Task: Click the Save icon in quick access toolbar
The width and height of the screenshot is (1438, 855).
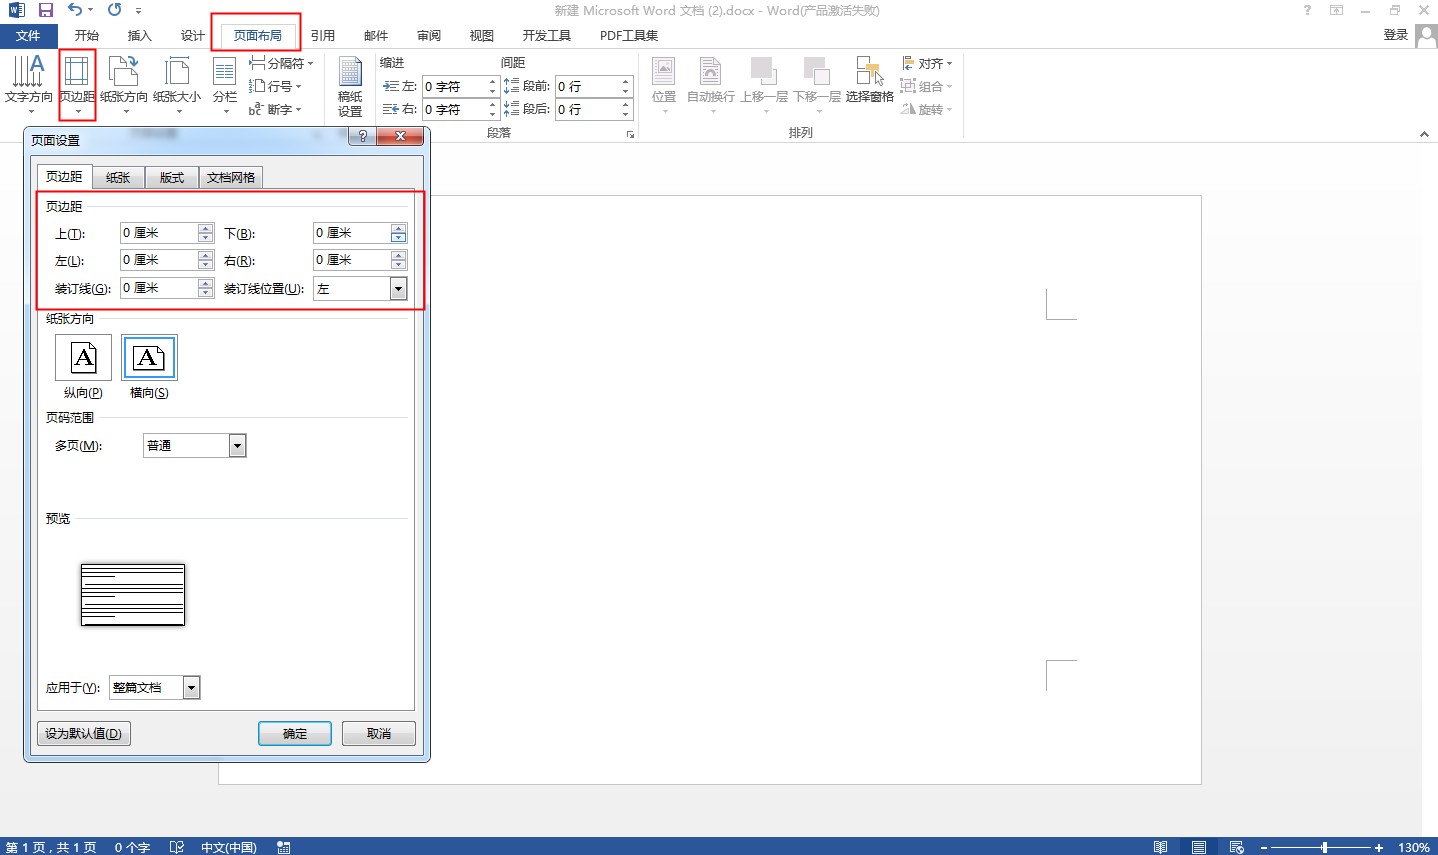Action: (x=46, y=10)
